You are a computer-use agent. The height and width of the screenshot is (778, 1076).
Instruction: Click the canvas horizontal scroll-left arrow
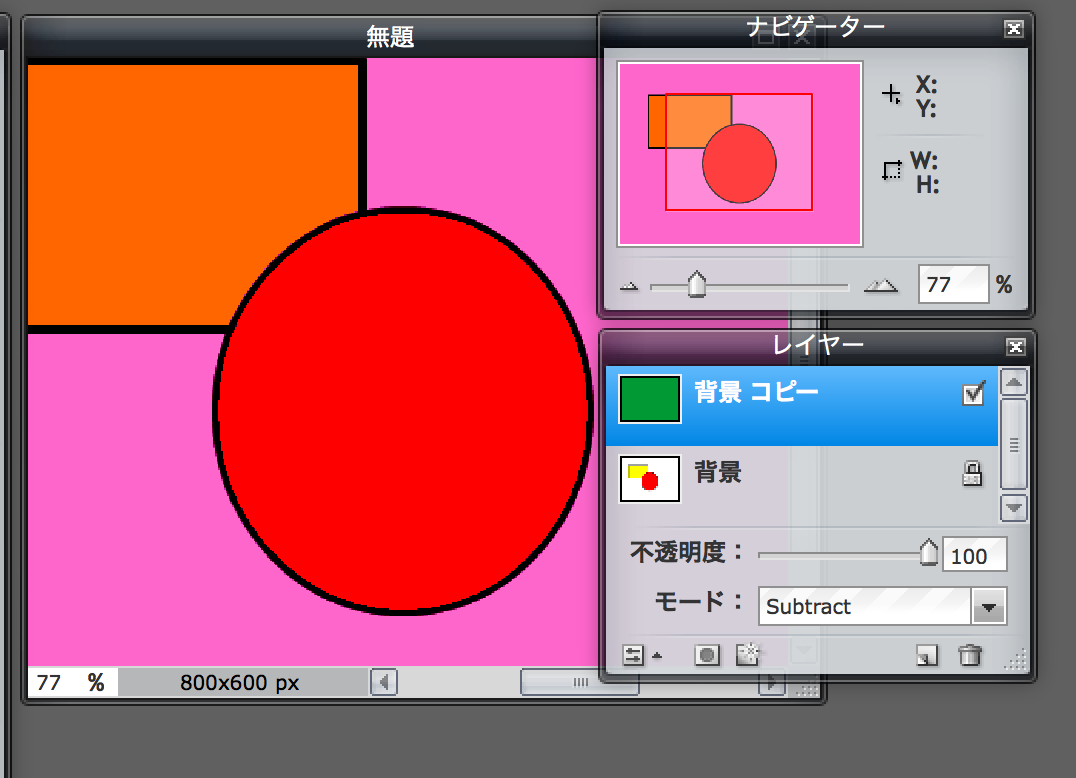click(x=384, y=682)
